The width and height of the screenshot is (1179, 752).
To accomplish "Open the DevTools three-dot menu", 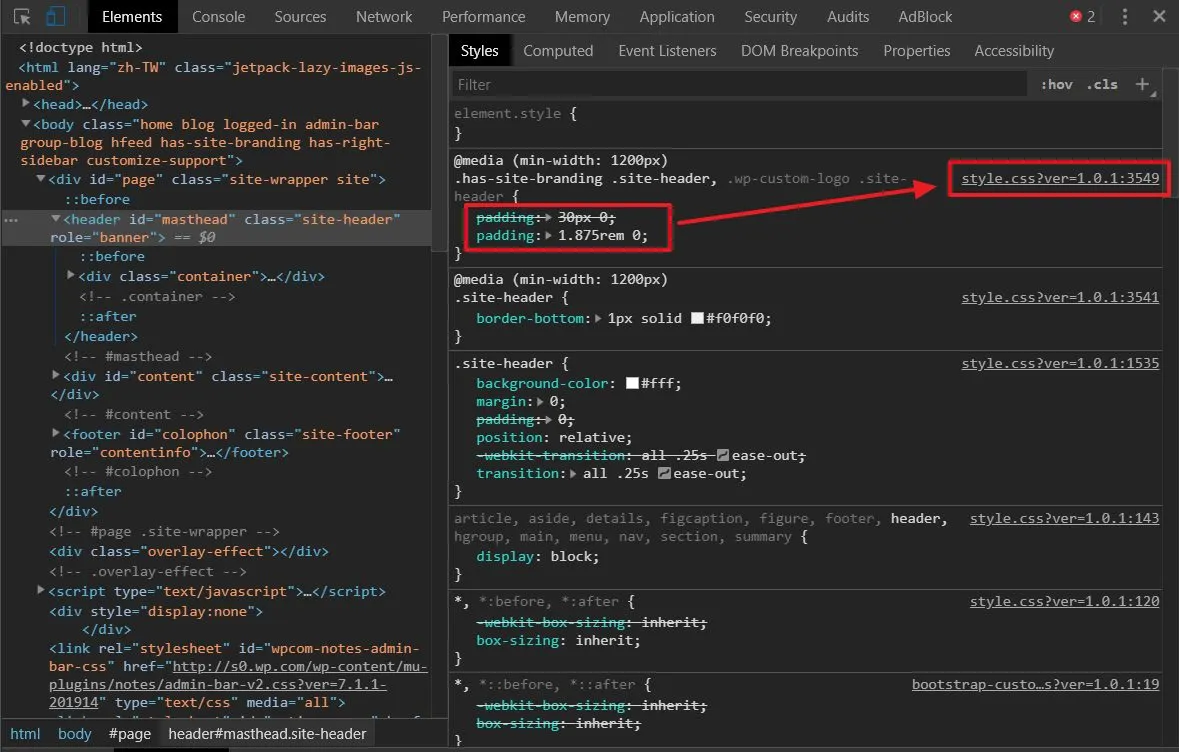I will coord(1125,17).
